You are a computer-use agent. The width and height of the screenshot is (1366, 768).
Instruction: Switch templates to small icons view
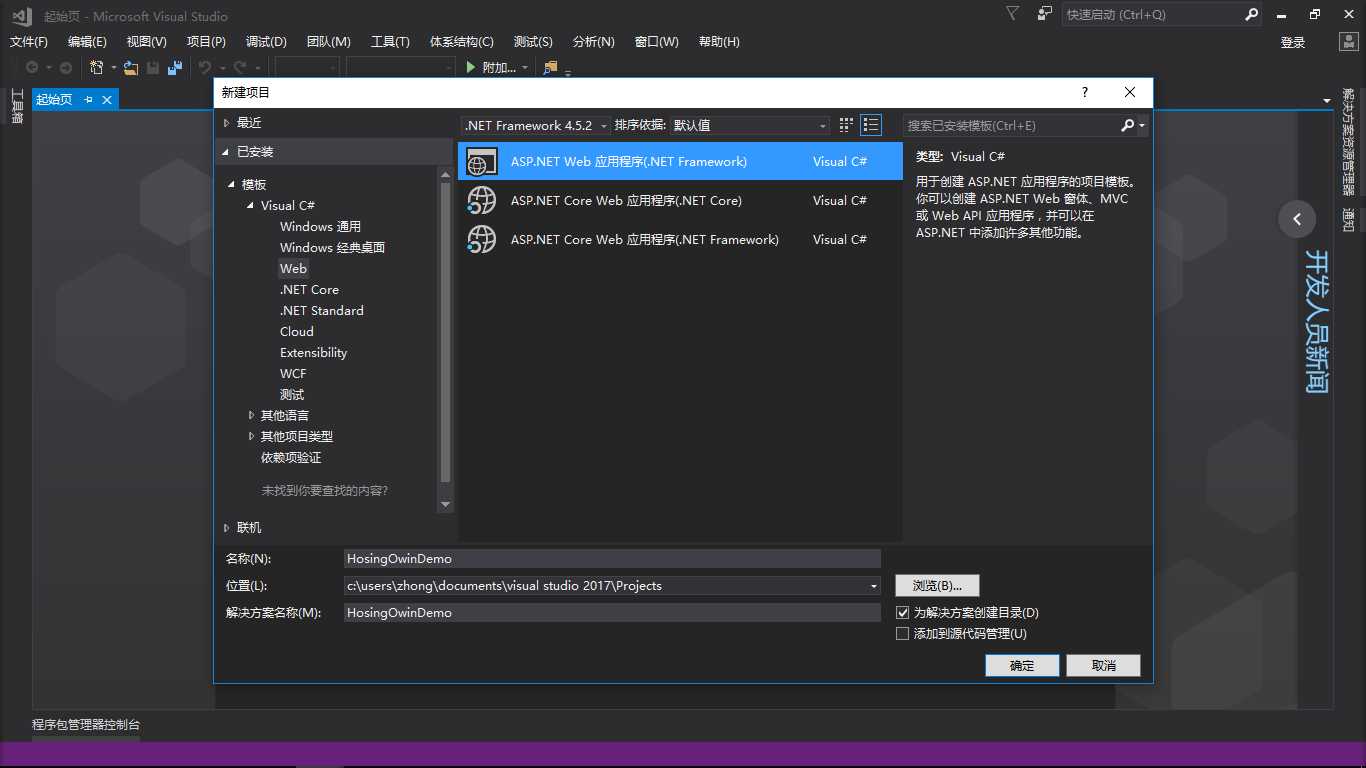846,125
